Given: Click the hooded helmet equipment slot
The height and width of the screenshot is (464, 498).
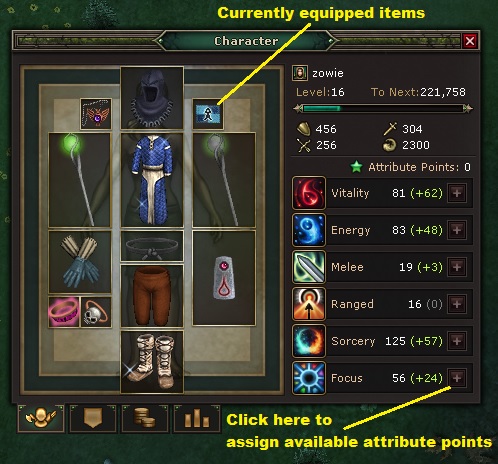Looking at the screenshot, I should click(152, 98).
